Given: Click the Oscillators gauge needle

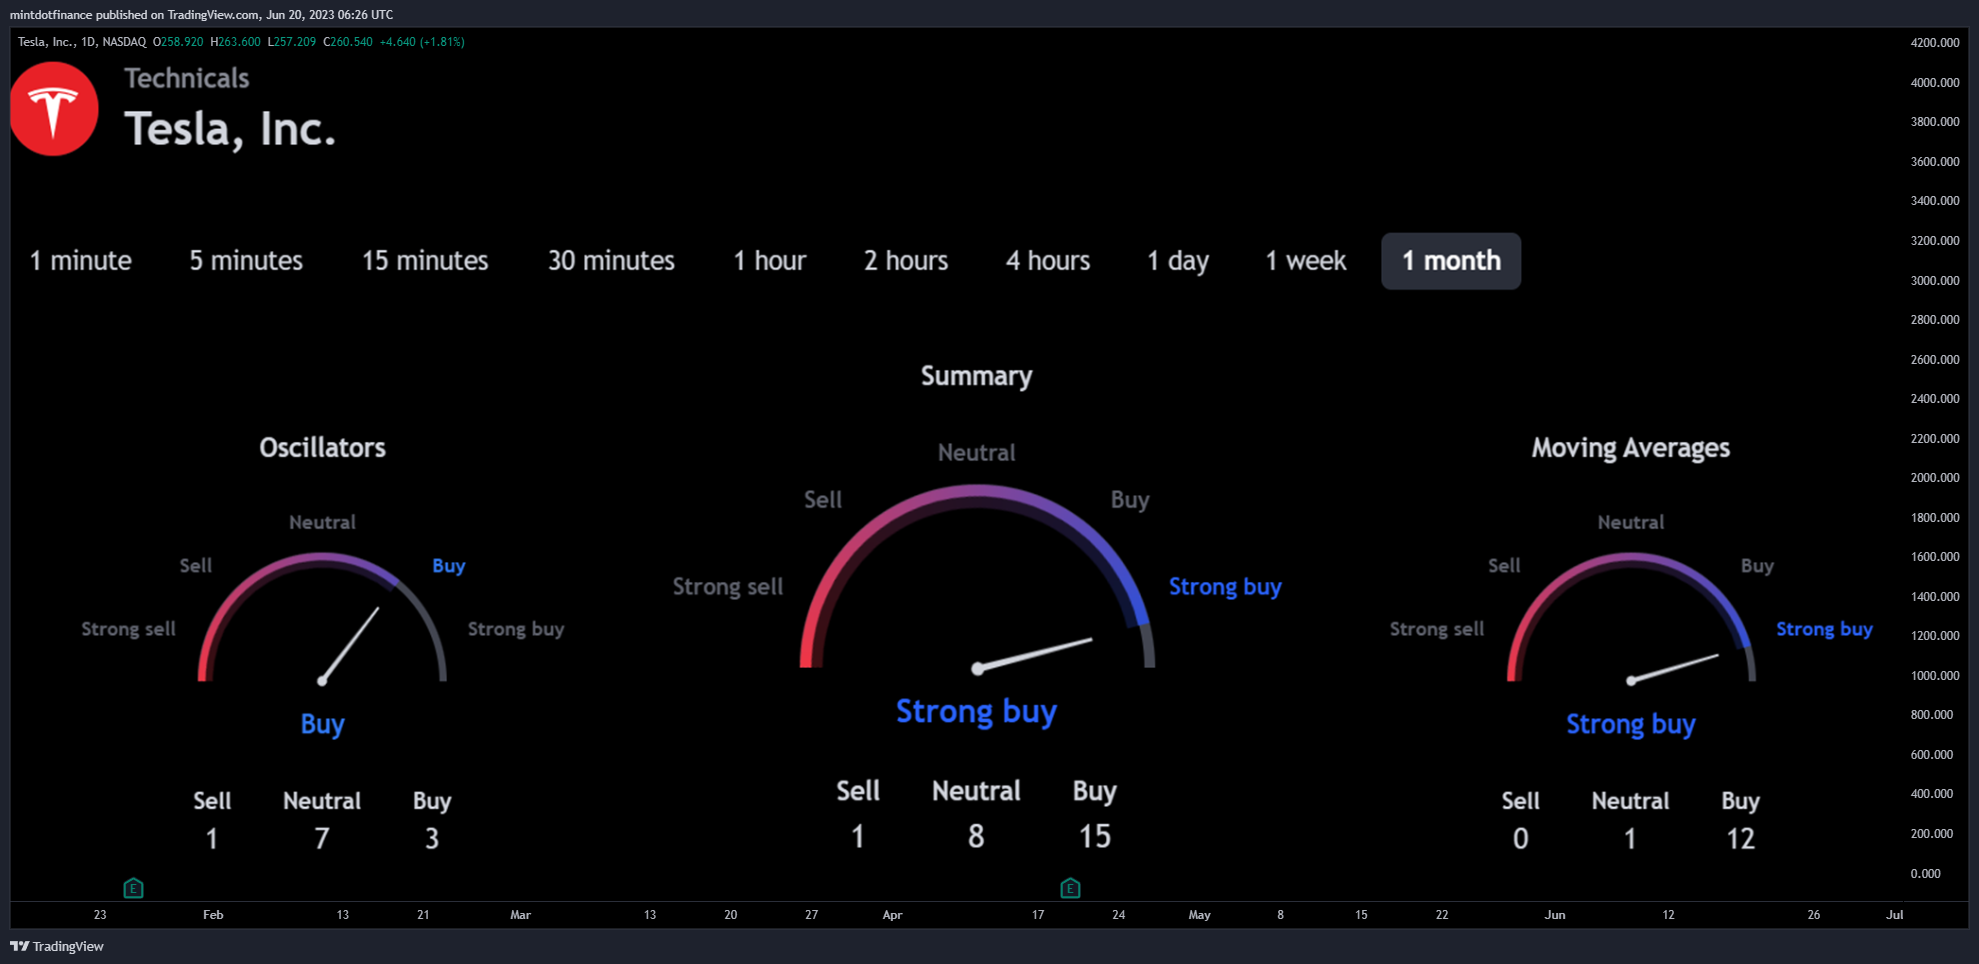Looking at the screenshot, I should 350,644.
